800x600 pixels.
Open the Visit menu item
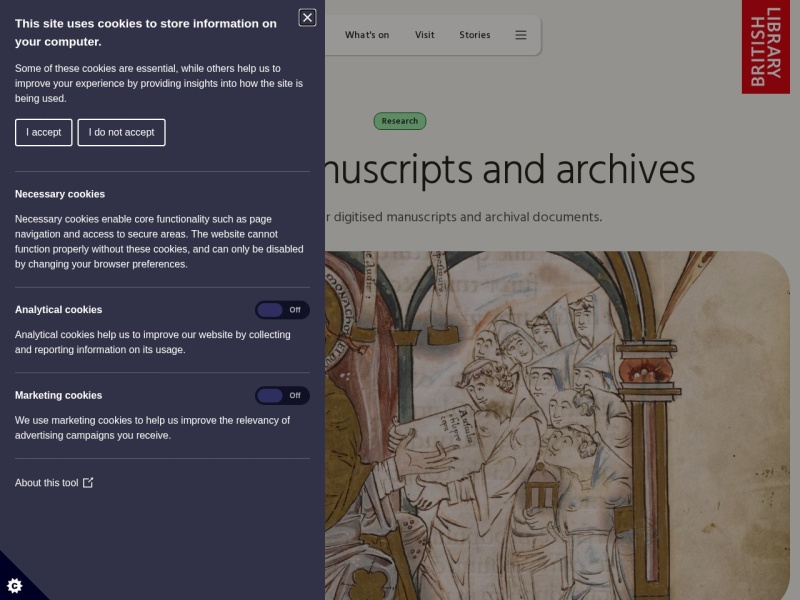[424, 35]
